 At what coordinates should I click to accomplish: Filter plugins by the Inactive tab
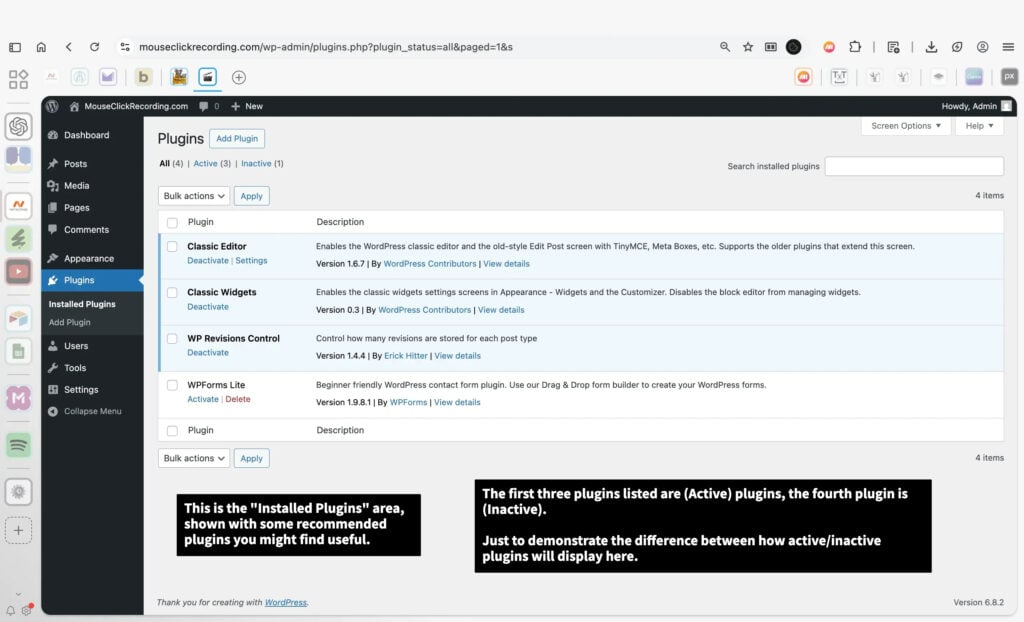[256, 163]
